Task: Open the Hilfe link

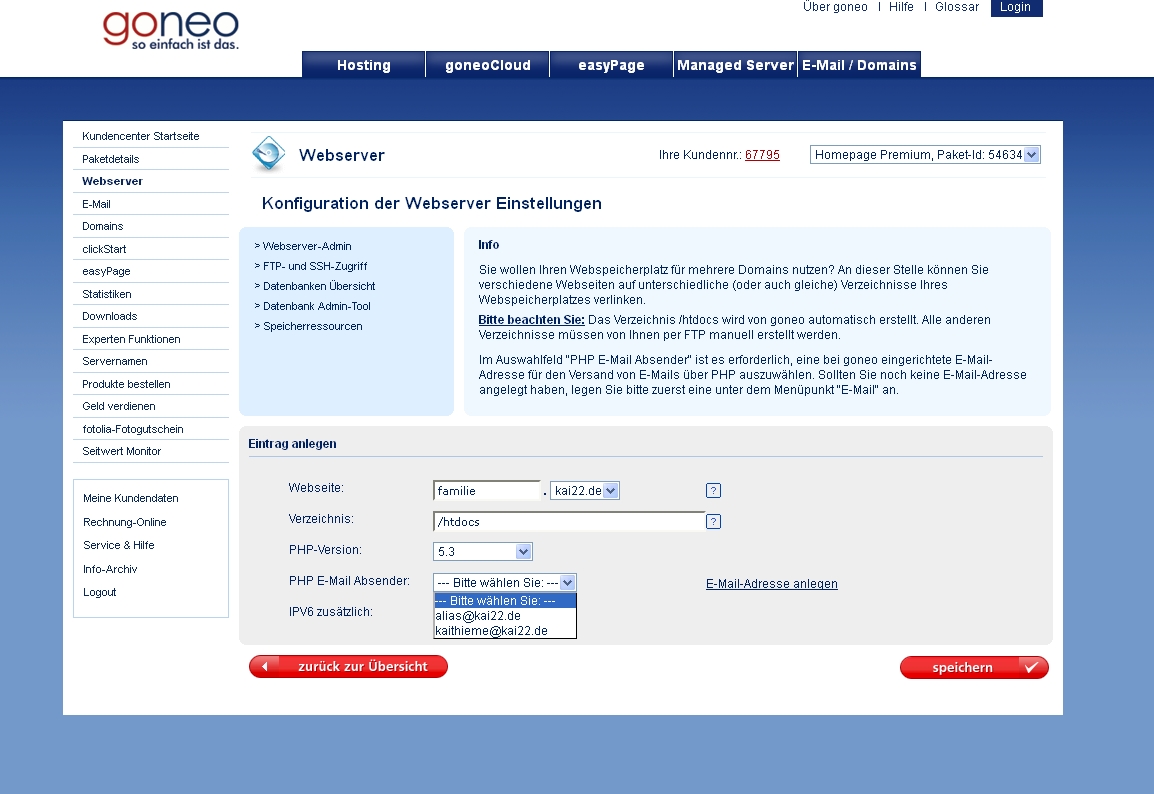Action: coord(901,7)
